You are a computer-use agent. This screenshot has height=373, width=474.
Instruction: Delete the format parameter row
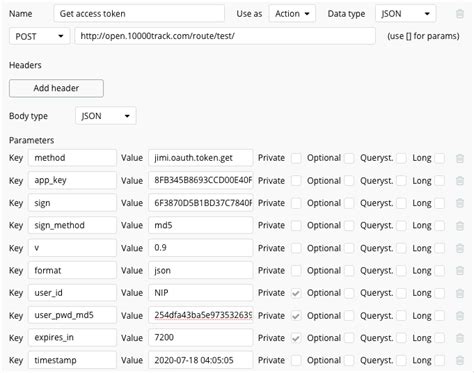point(460,271)
